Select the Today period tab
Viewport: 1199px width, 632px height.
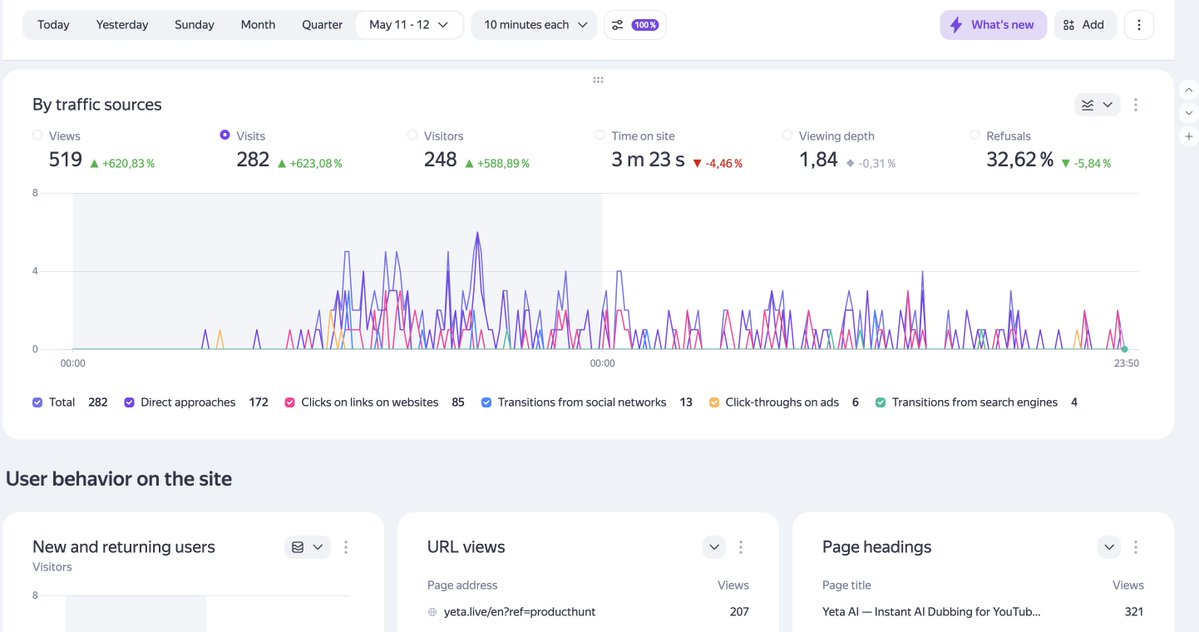pyautogui.click(x=54, y=24)
